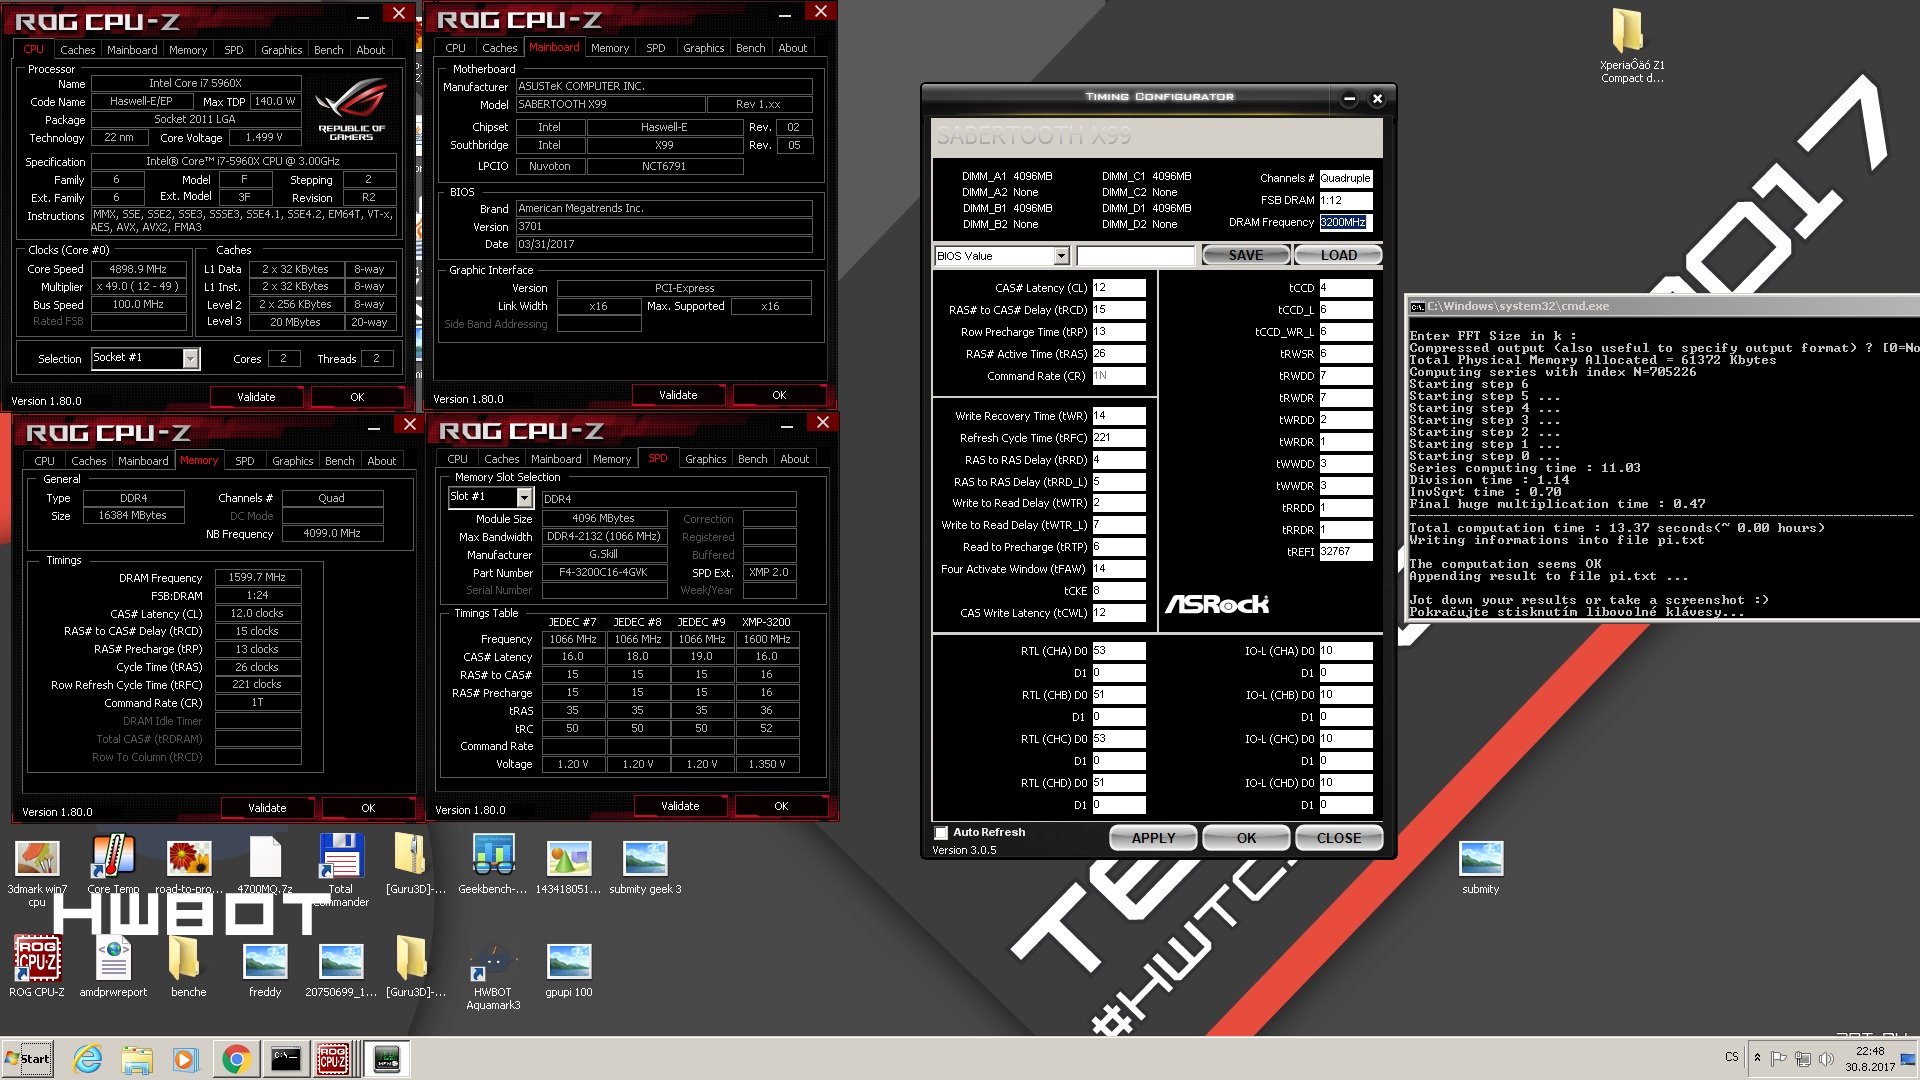Click OK in the Mainboard CPU-Z window
Image resolution: width=1920 pixels, height=1080 pixels.
click(x=779, y=395)
